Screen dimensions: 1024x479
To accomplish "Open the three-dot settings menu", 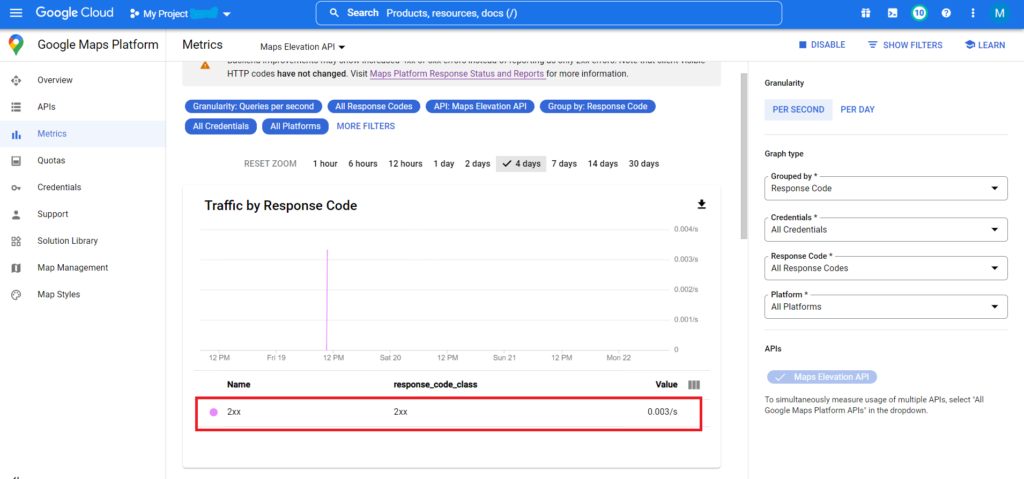I will 973,13.
